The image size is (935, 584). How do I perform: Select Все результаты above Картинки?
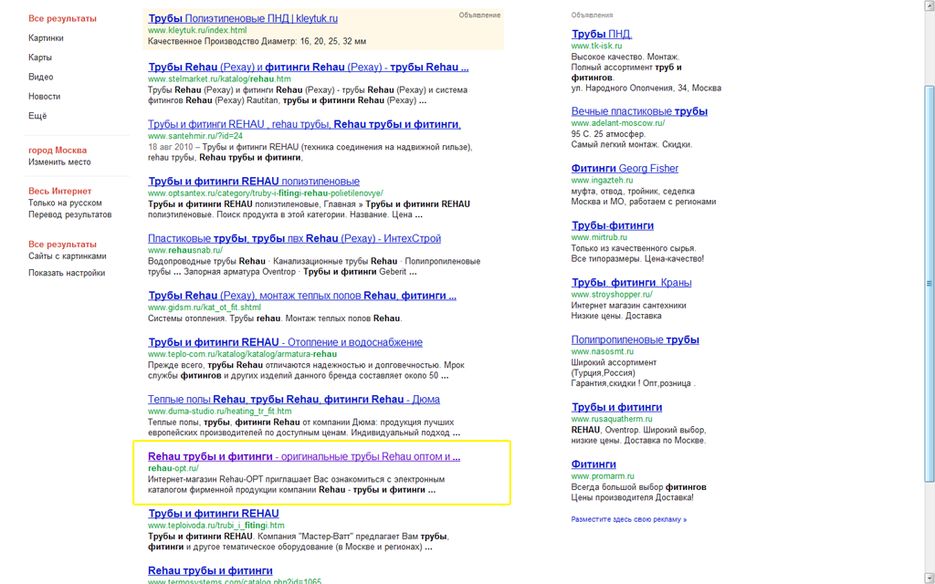(x=62, y=18)
